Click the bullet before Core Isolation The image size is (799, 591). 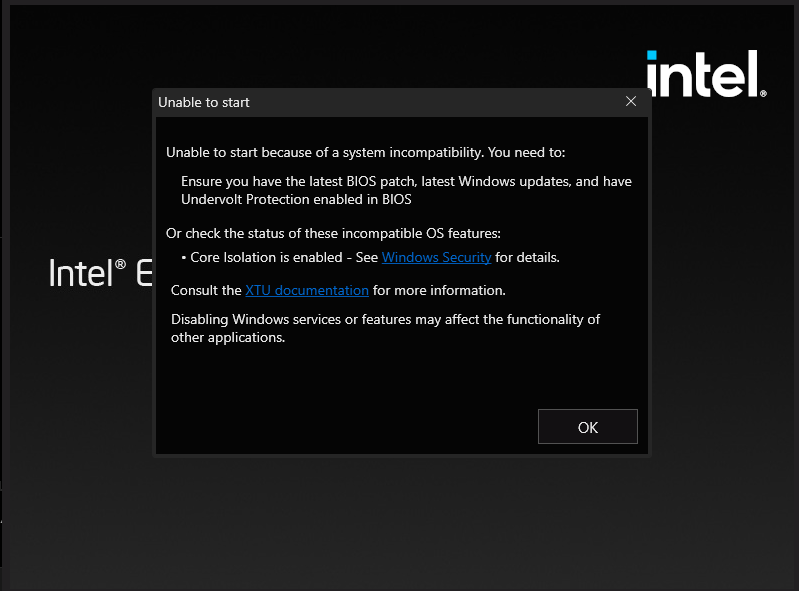point(184,258)
